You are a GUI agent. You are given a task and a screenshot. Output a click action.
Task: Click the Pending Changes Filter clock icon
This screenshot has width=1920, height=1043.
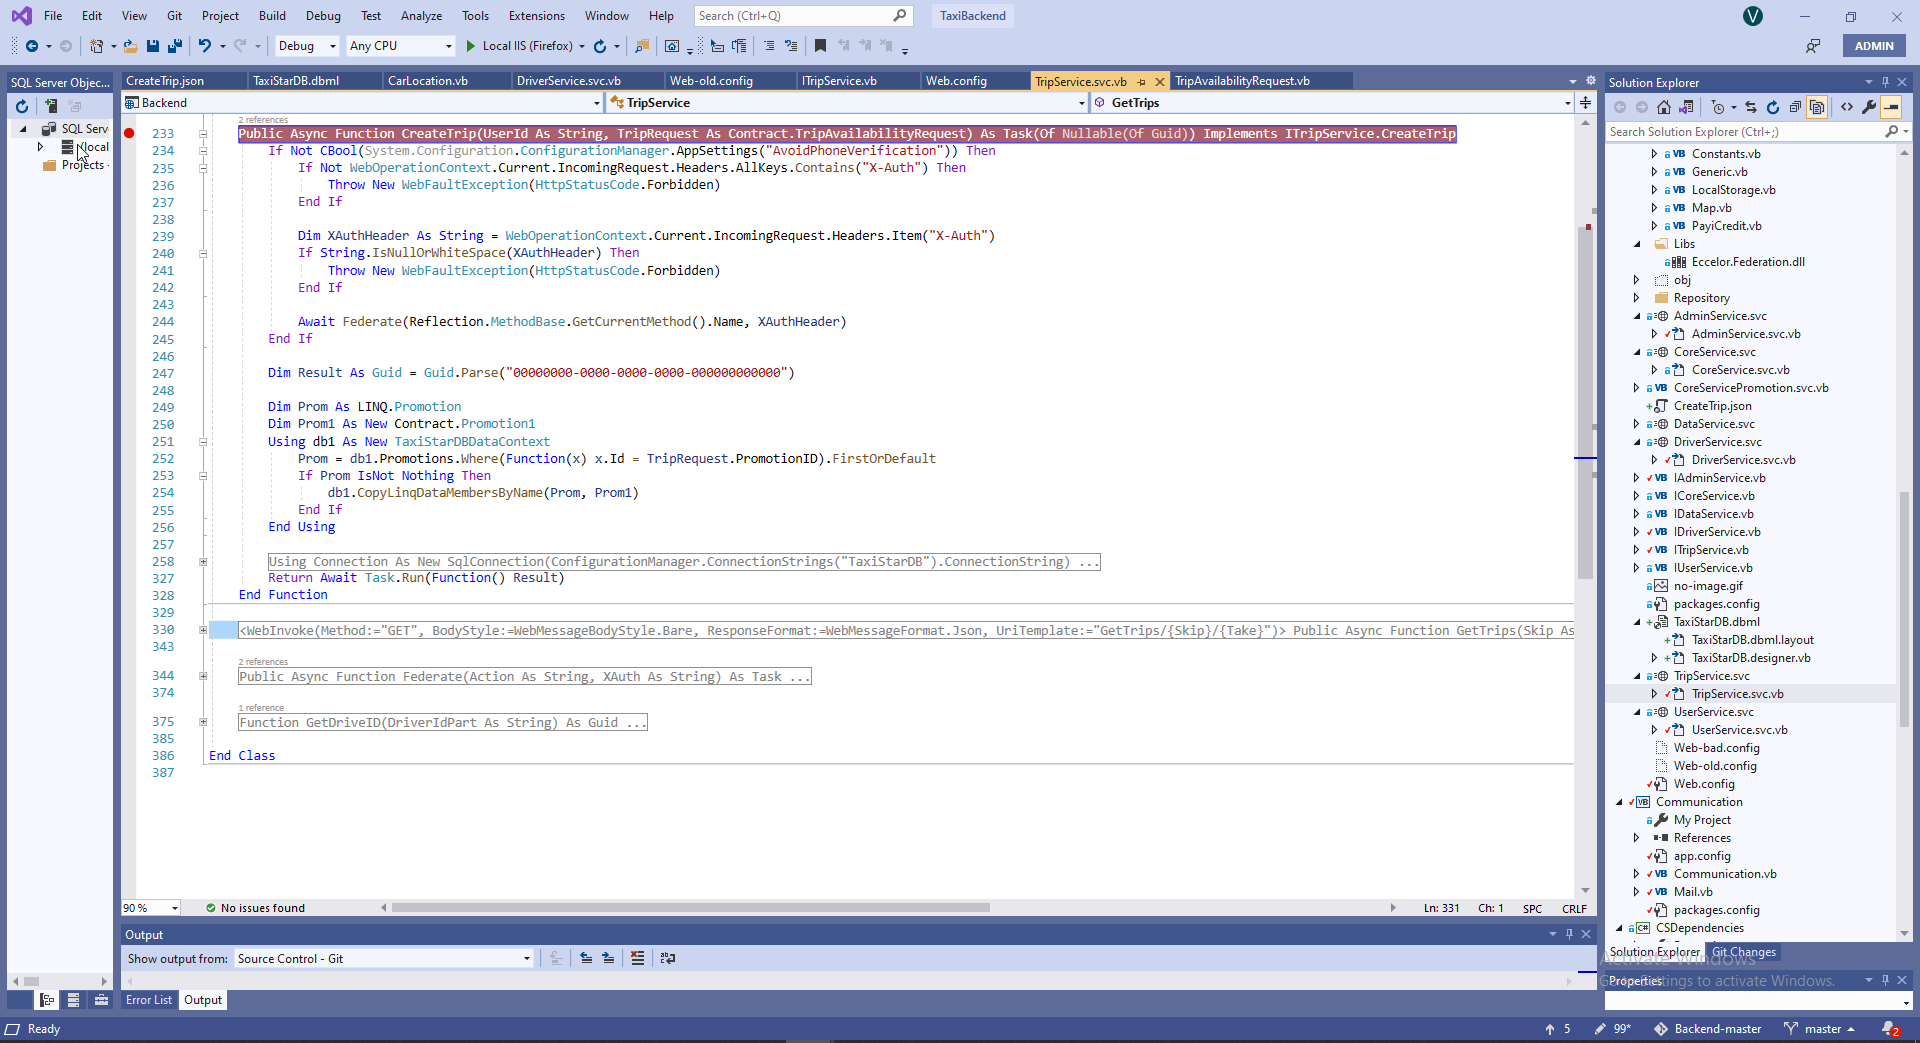[x=1718, y=107]
